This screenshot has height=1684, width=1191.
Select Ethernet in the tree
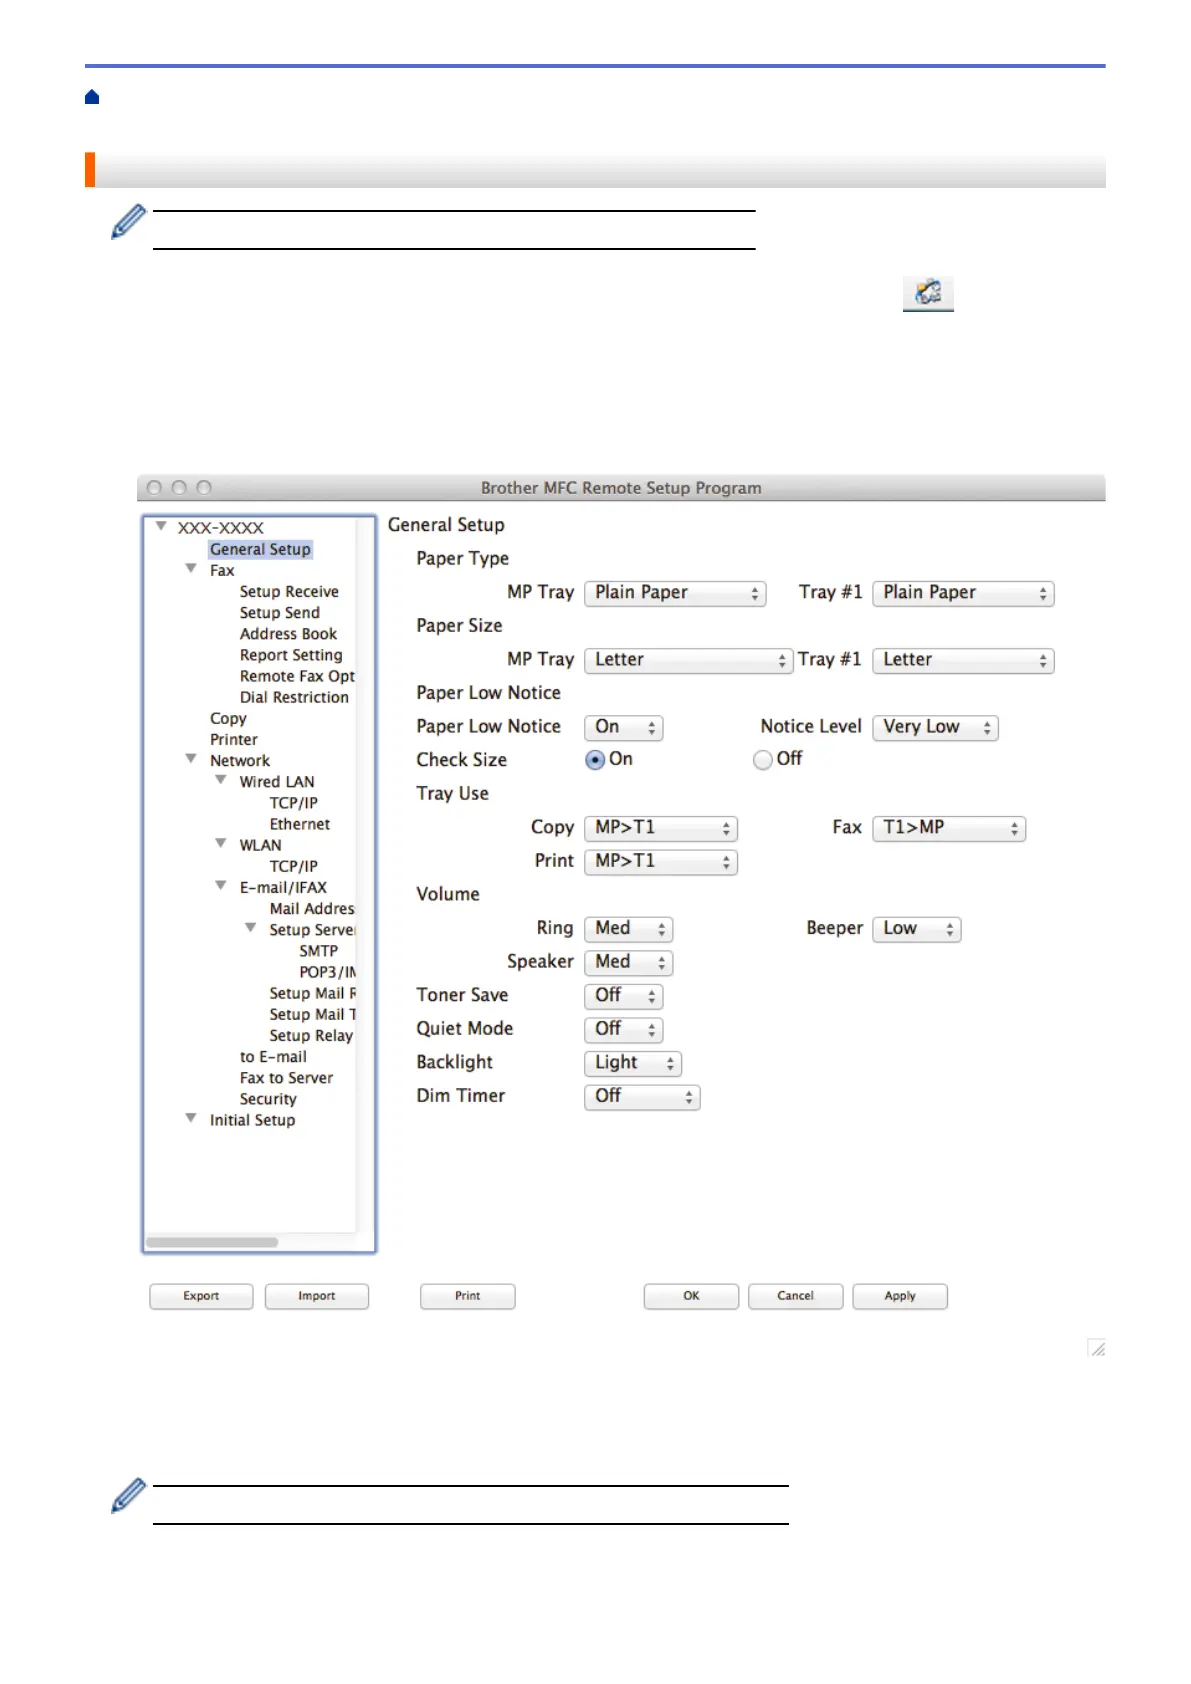tap(300, 824)
